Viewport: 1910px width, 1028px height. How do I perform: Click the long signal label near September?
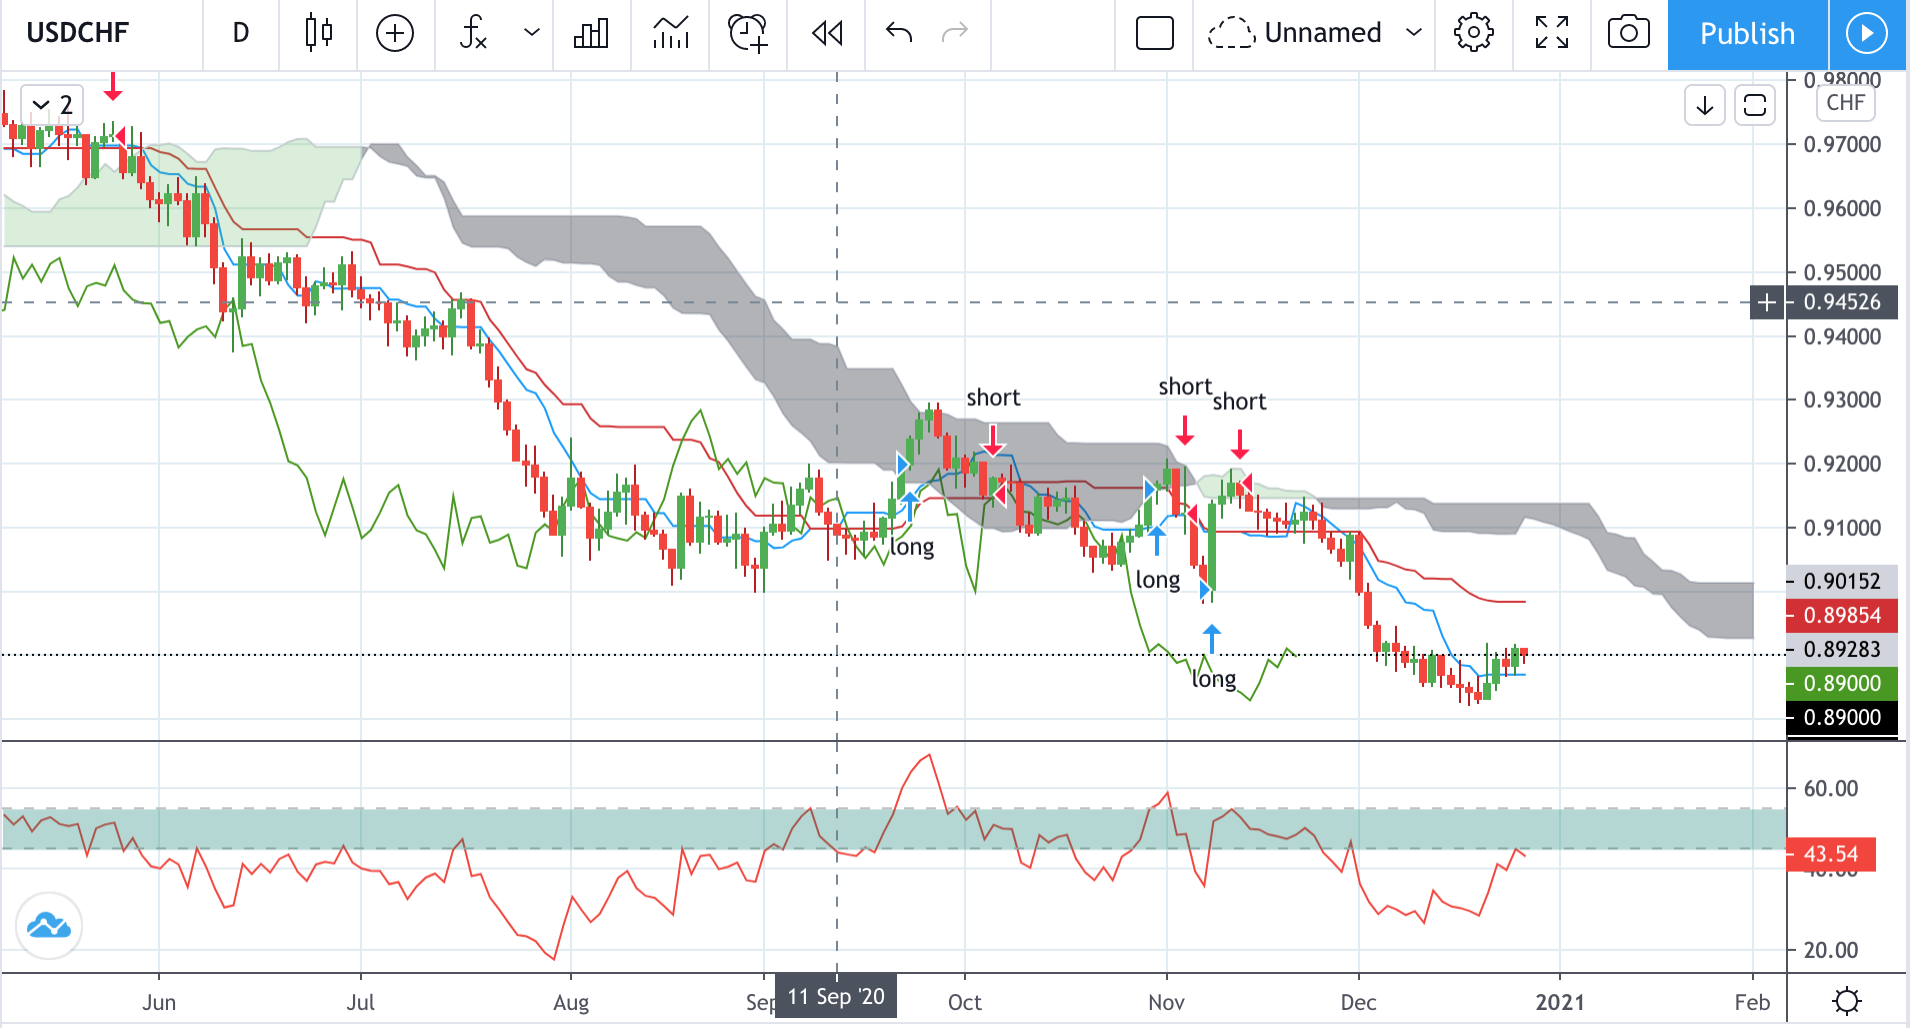(912, 548)
